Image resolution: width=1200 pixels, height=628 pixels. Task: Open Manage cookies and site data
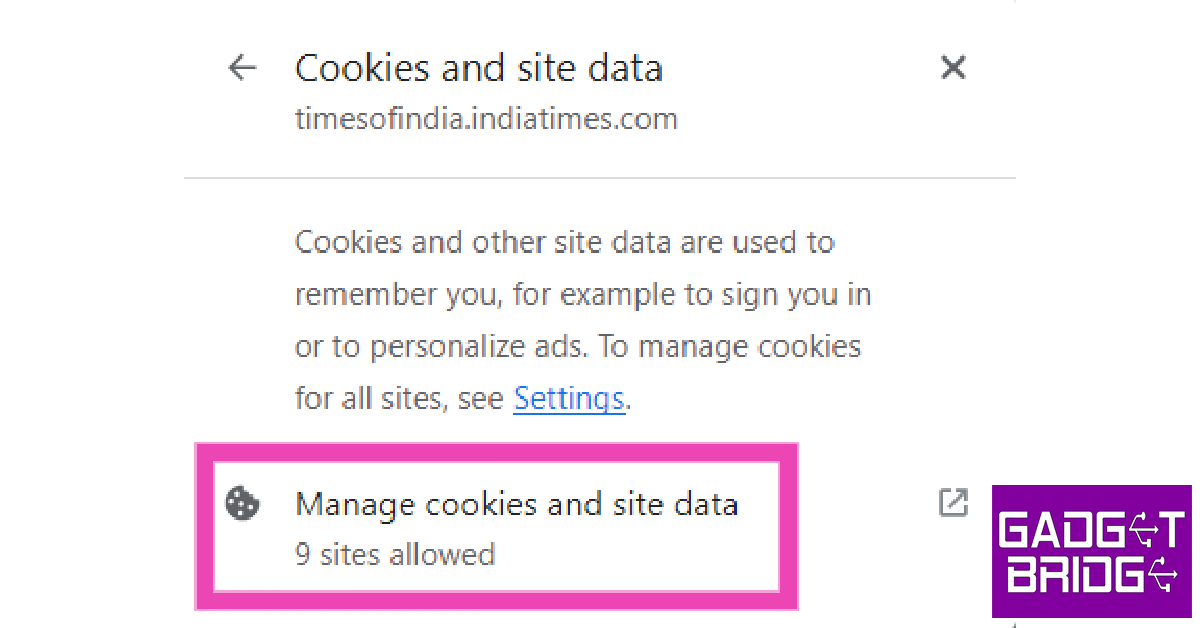[x=516, y=504]
